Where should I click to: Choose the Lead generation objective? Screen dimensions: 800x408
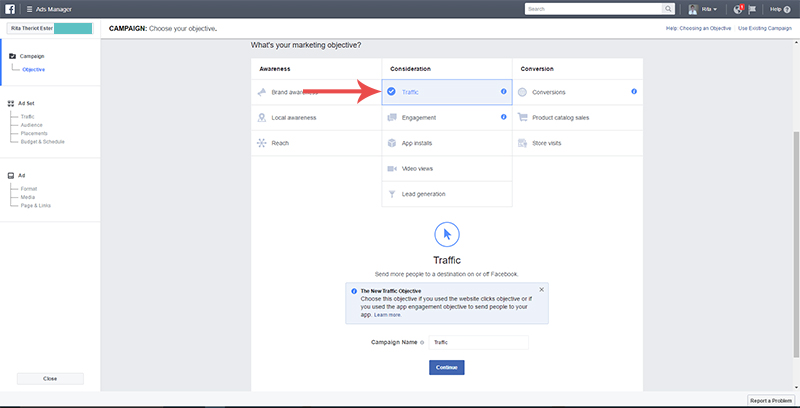click(x=447, y=194)
